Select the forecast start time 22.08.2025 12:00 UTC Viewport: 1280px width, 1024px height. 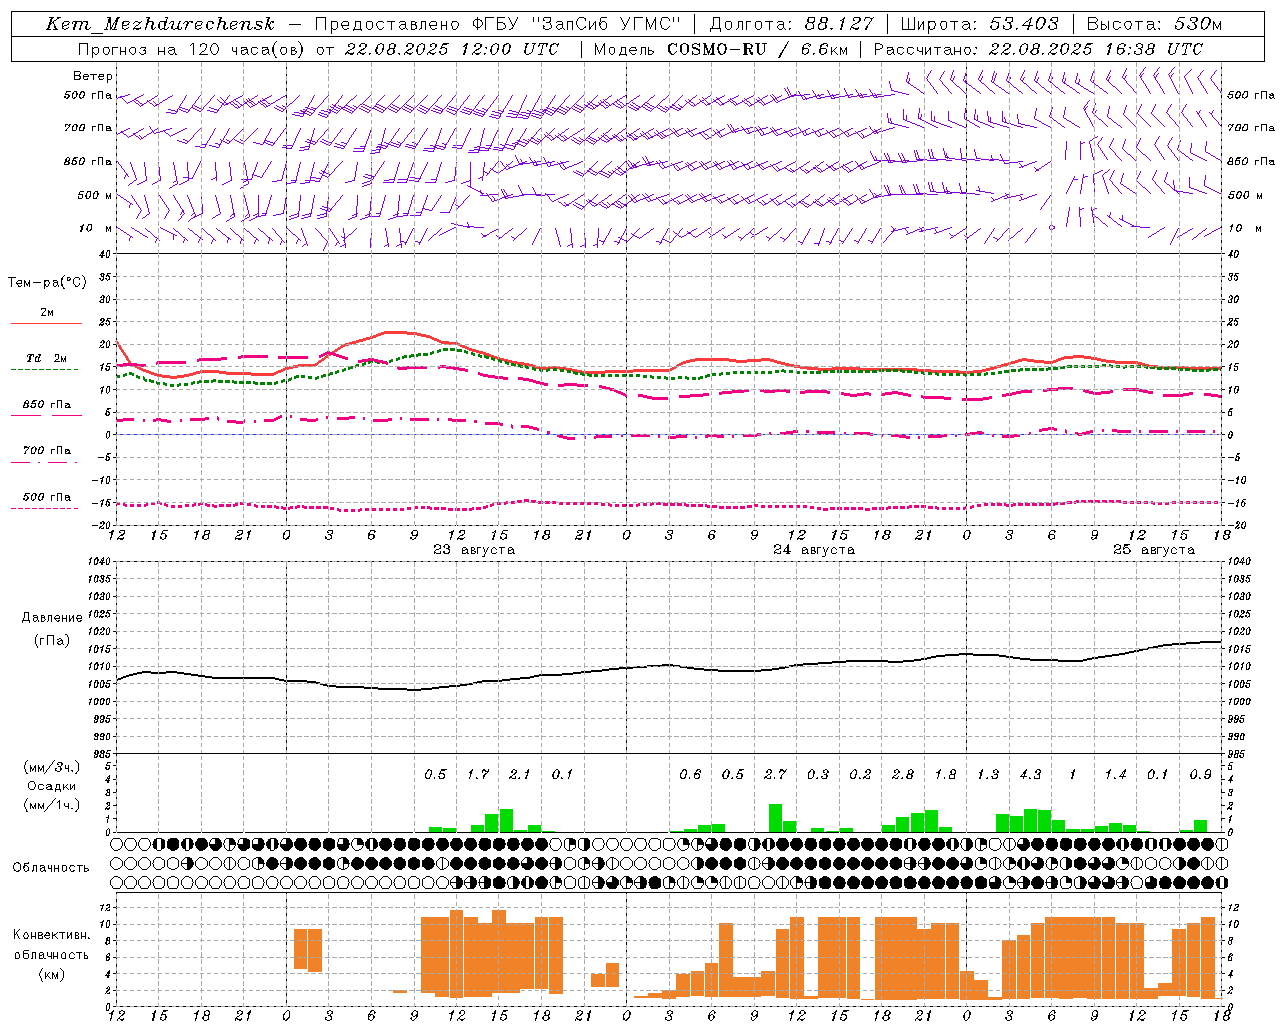point(452,49)
